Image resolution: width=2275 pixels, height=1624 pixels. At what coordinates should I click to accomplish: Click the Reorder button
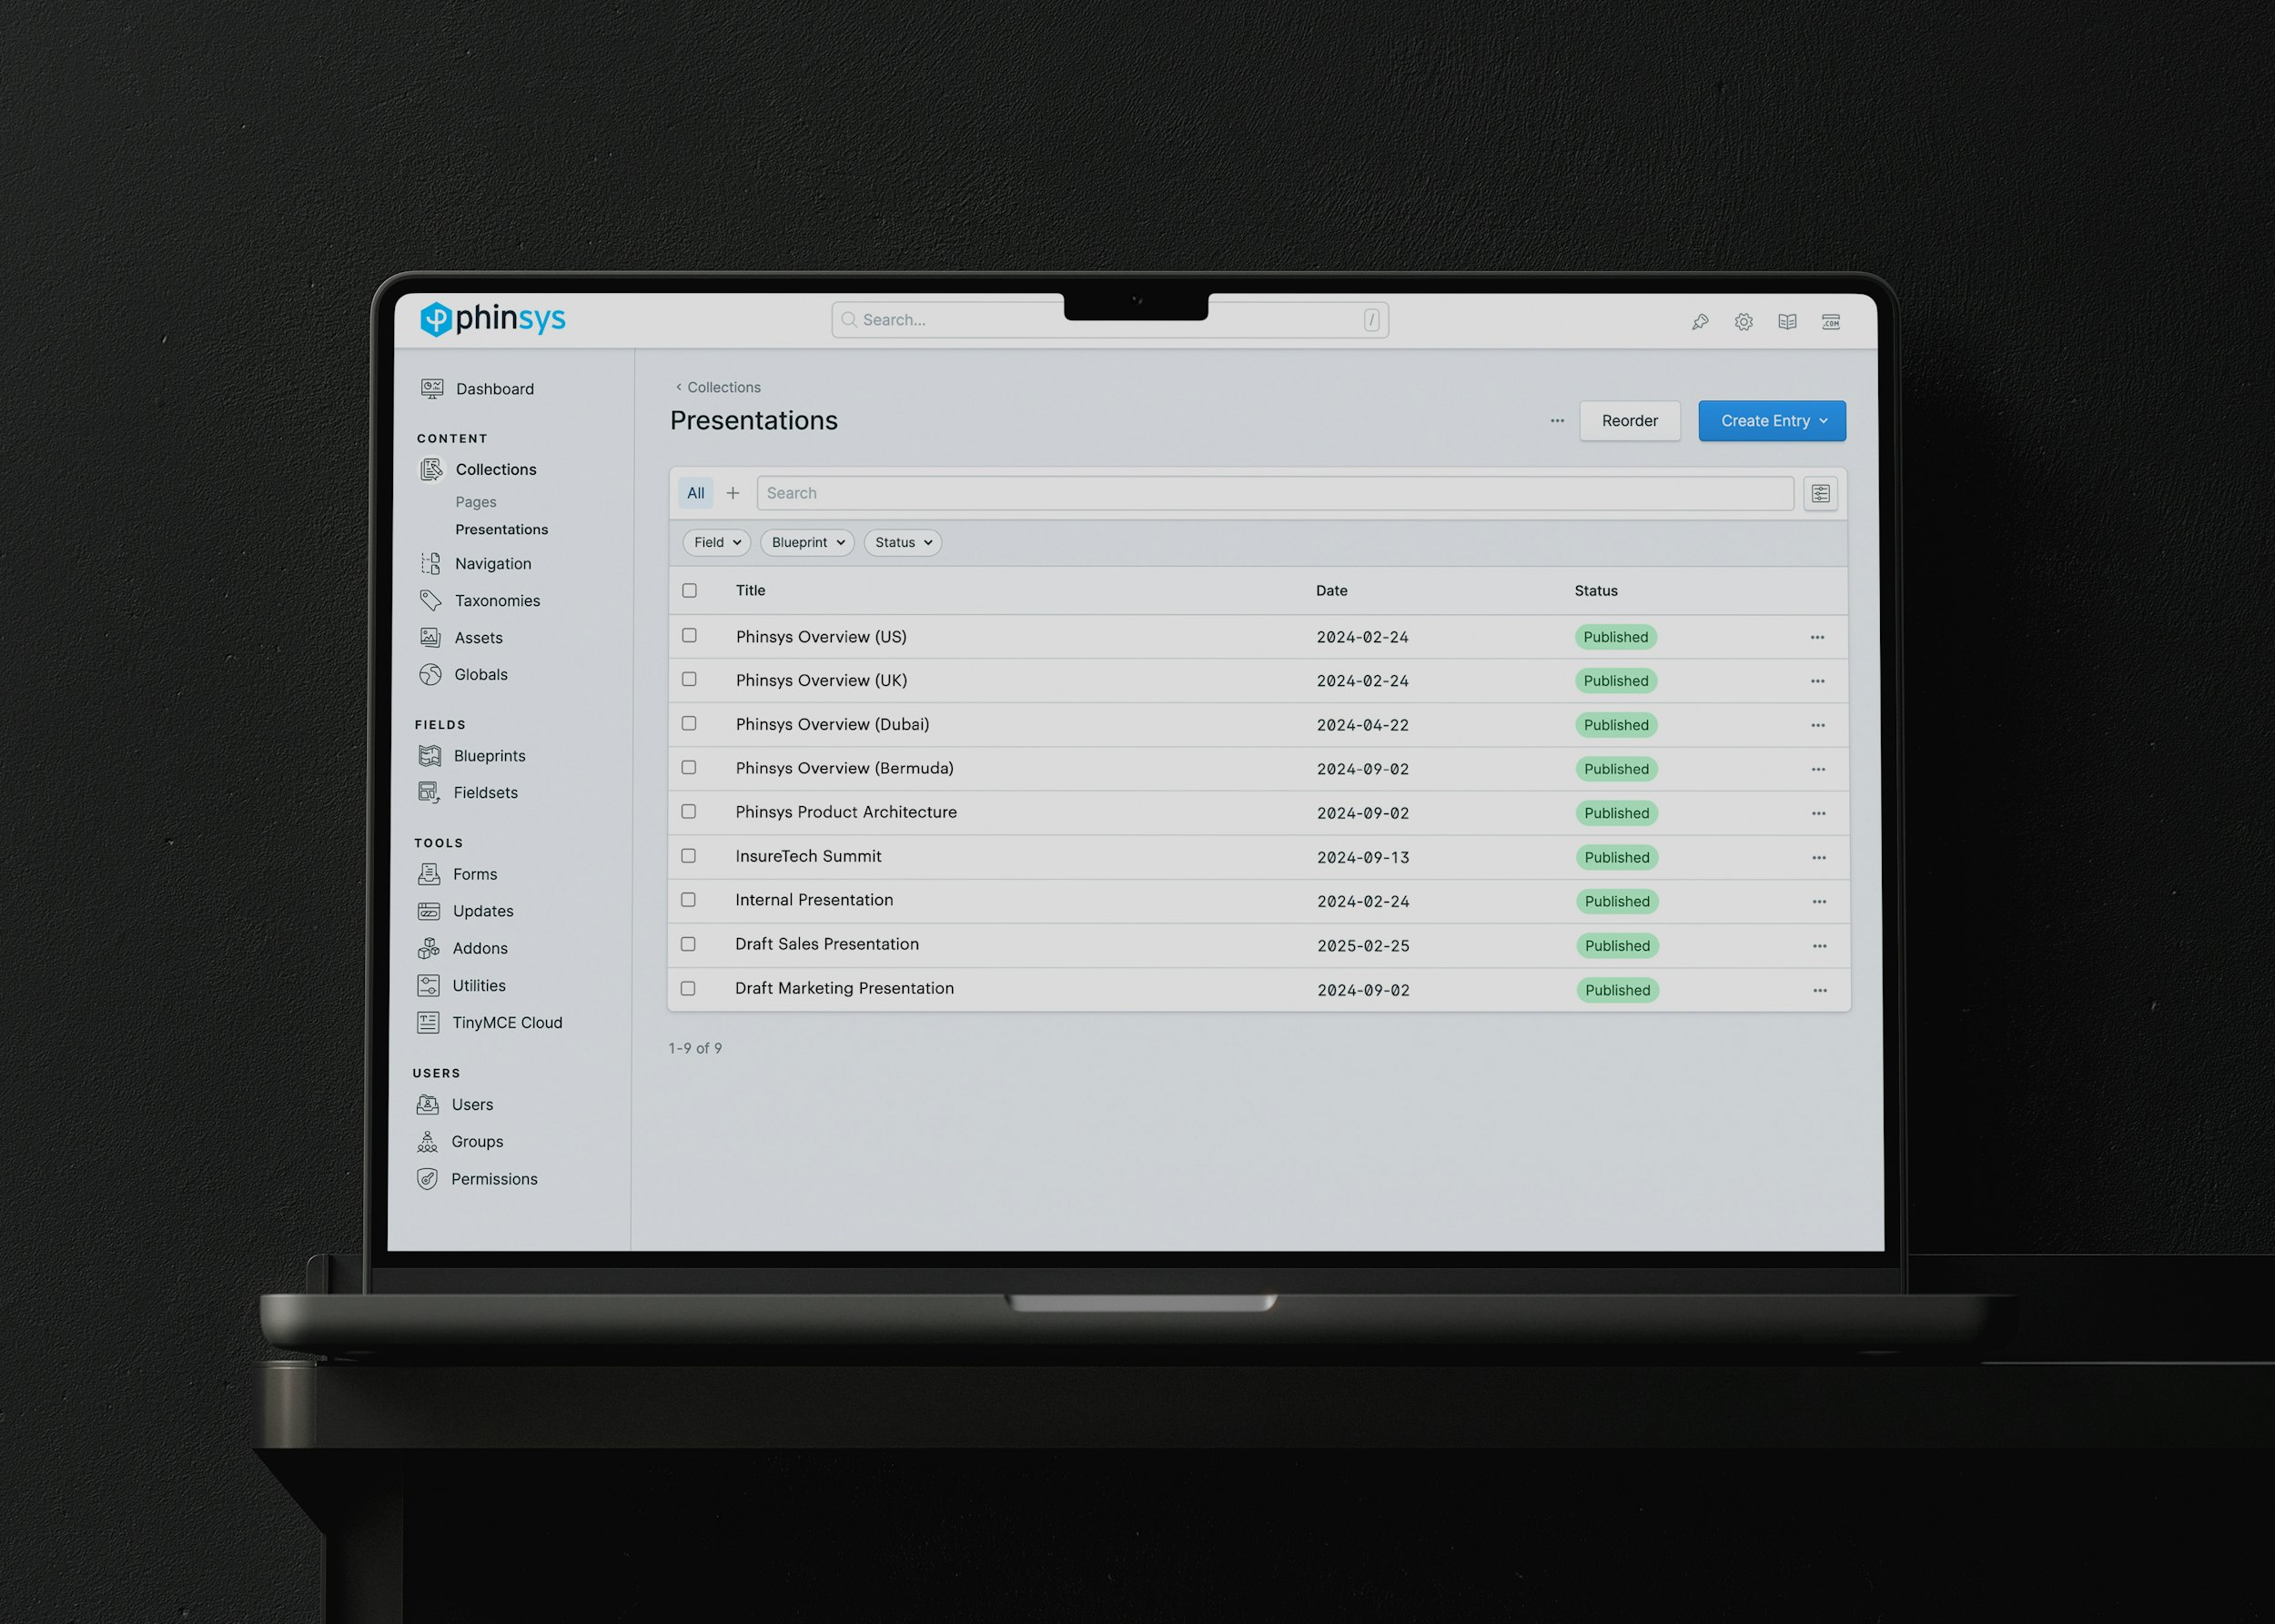pos(1629,421)
